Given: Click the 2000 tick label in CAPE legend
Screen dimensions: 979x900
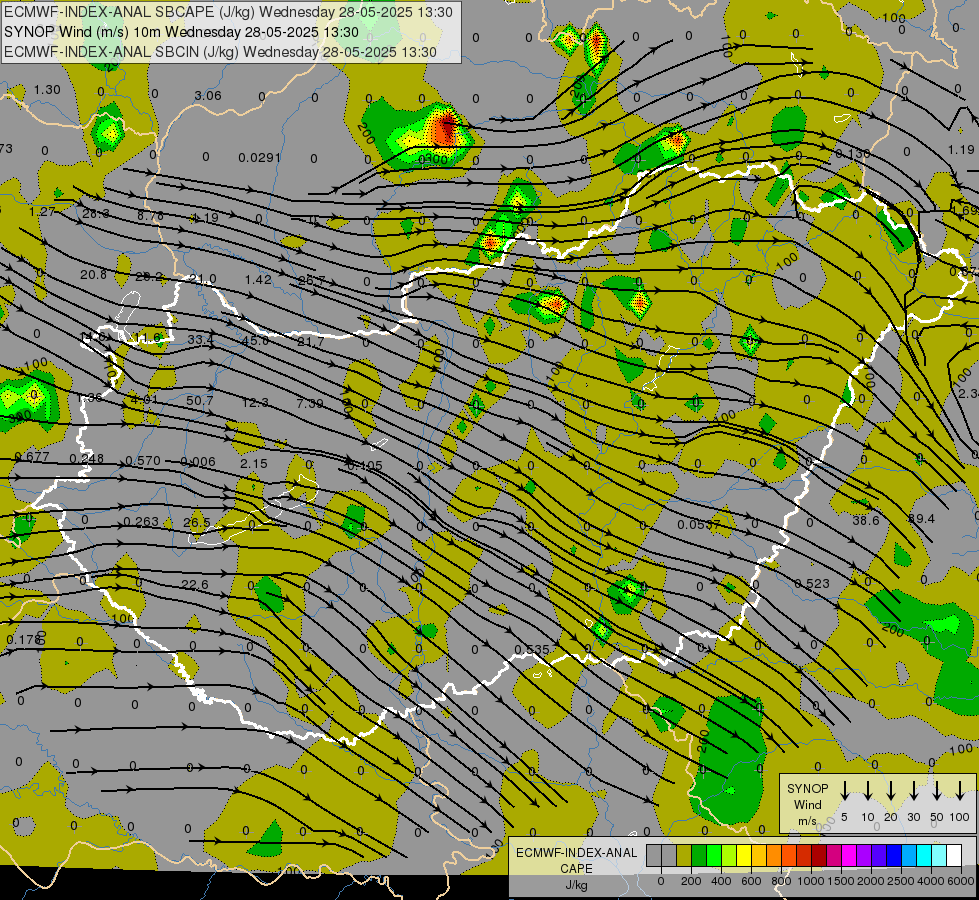Looking at the screenshot, I should pyautogui.click(x=871, y=881).
